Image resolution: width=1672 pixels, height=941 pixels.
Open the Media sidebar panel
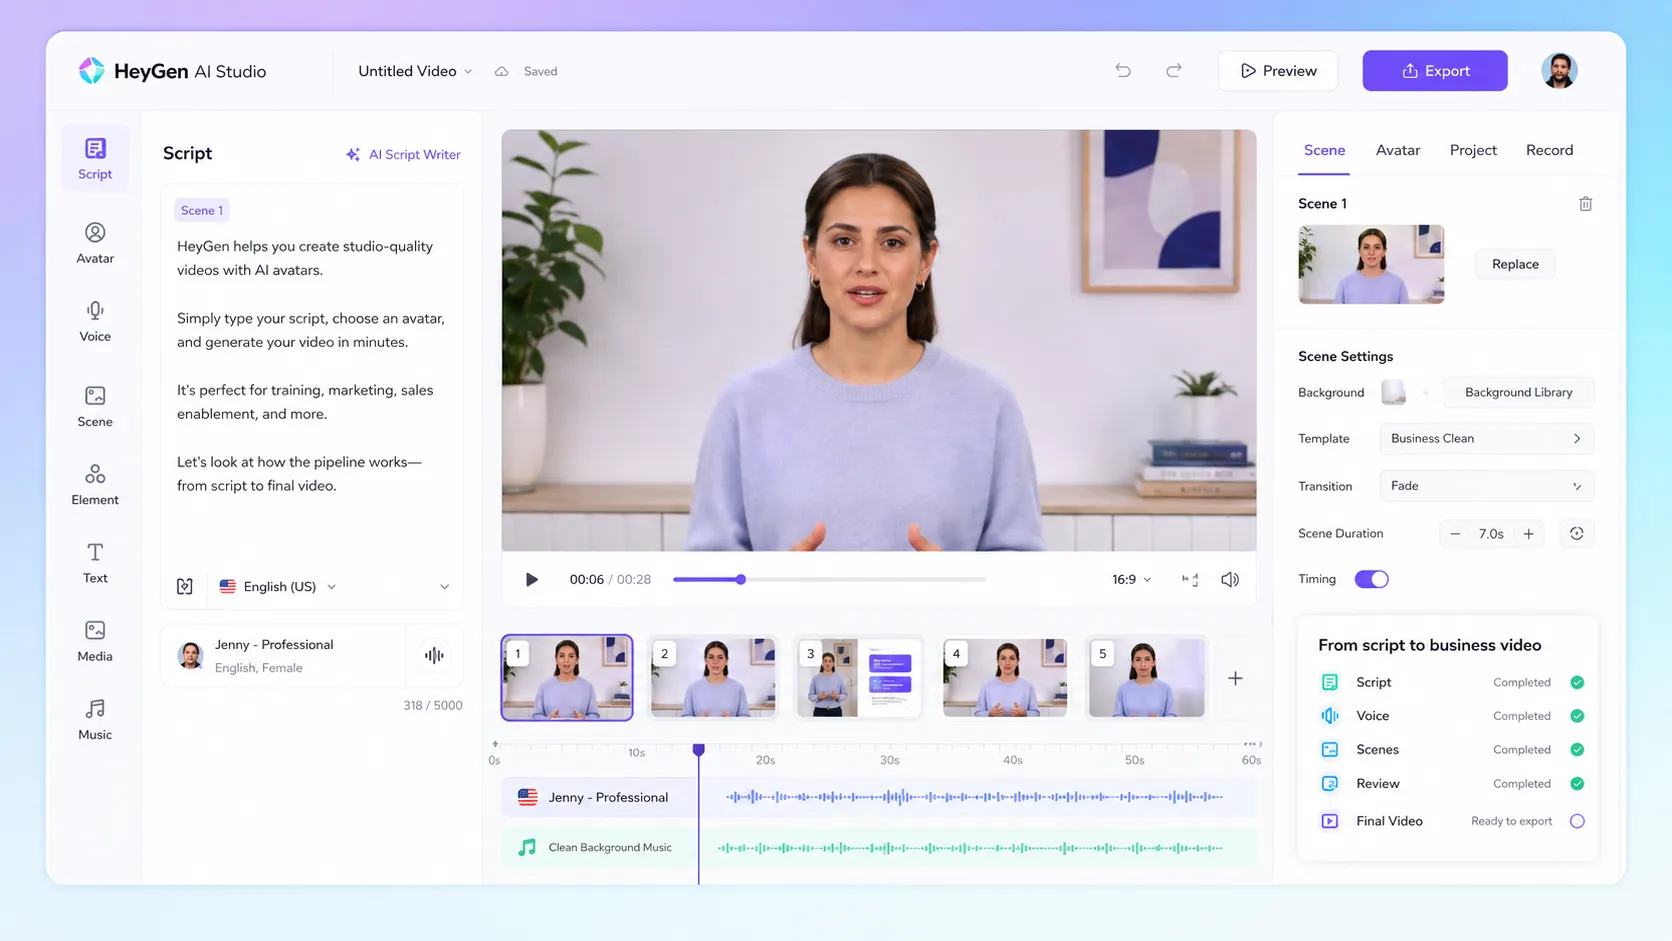point(95,641)
